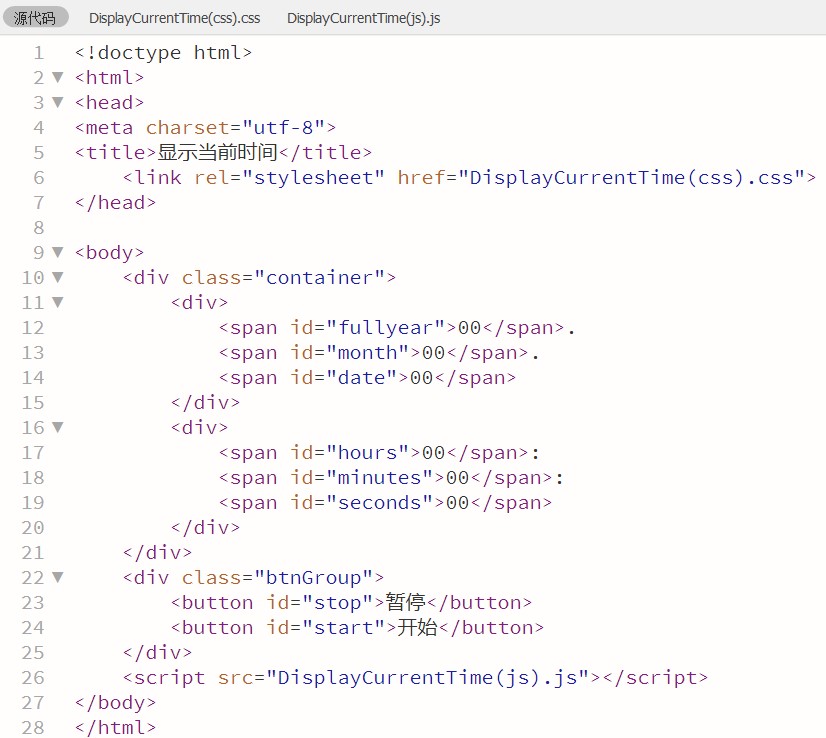Collapse the body tag on line 9
This screenshot has width=826, height=738.
[x=58, y=252]
